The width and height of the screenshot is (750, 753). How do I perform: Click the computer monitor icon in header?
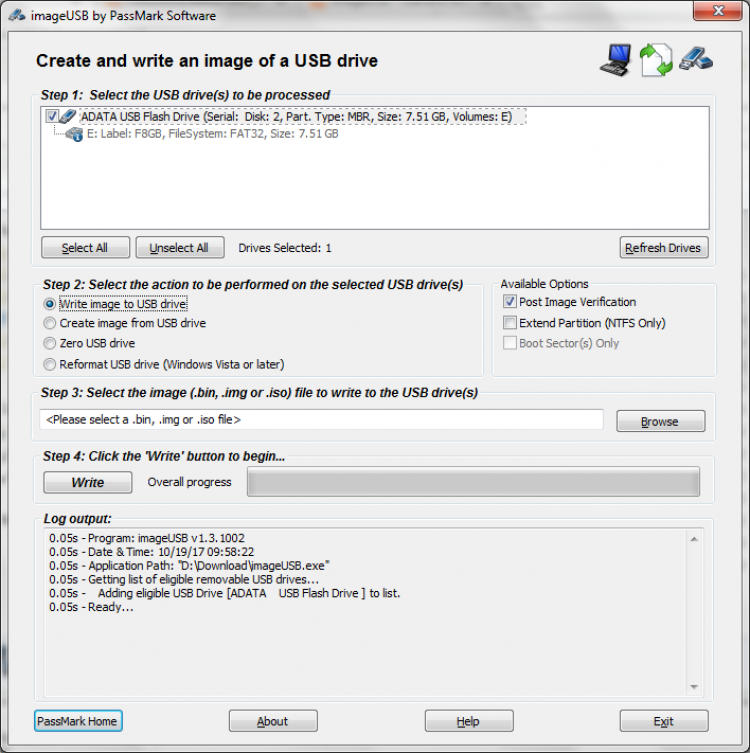[x=616, y=60]
